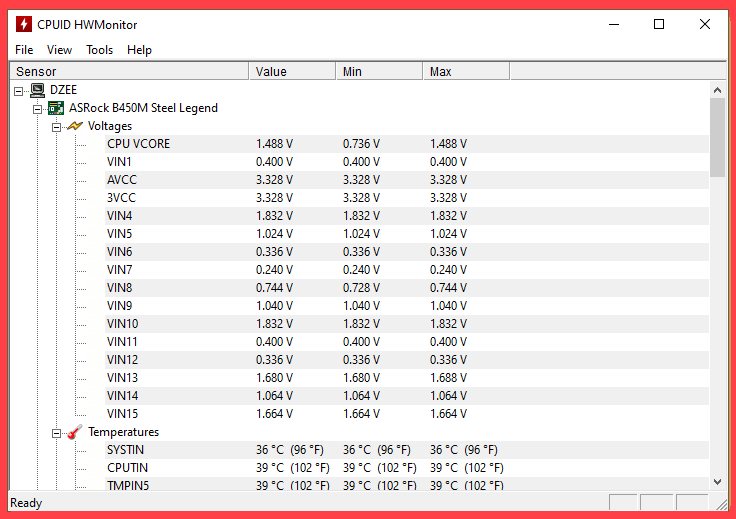Click the Ready status bar text

click(26, 503)
